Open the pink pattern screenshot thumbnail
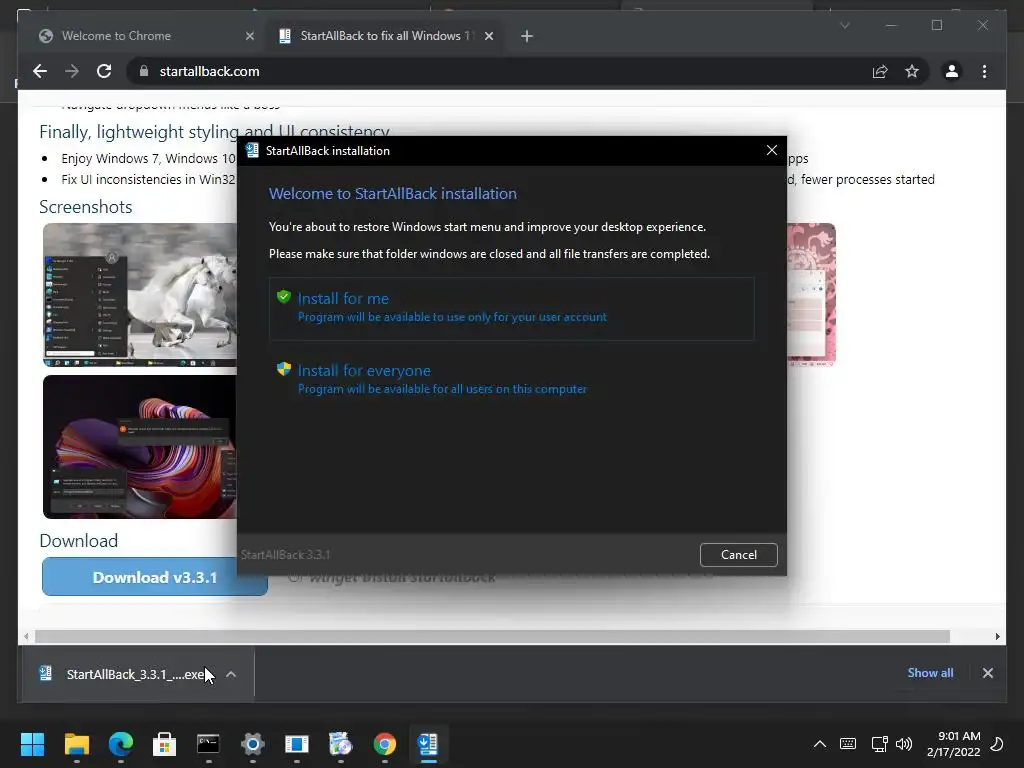 [811, 294]
